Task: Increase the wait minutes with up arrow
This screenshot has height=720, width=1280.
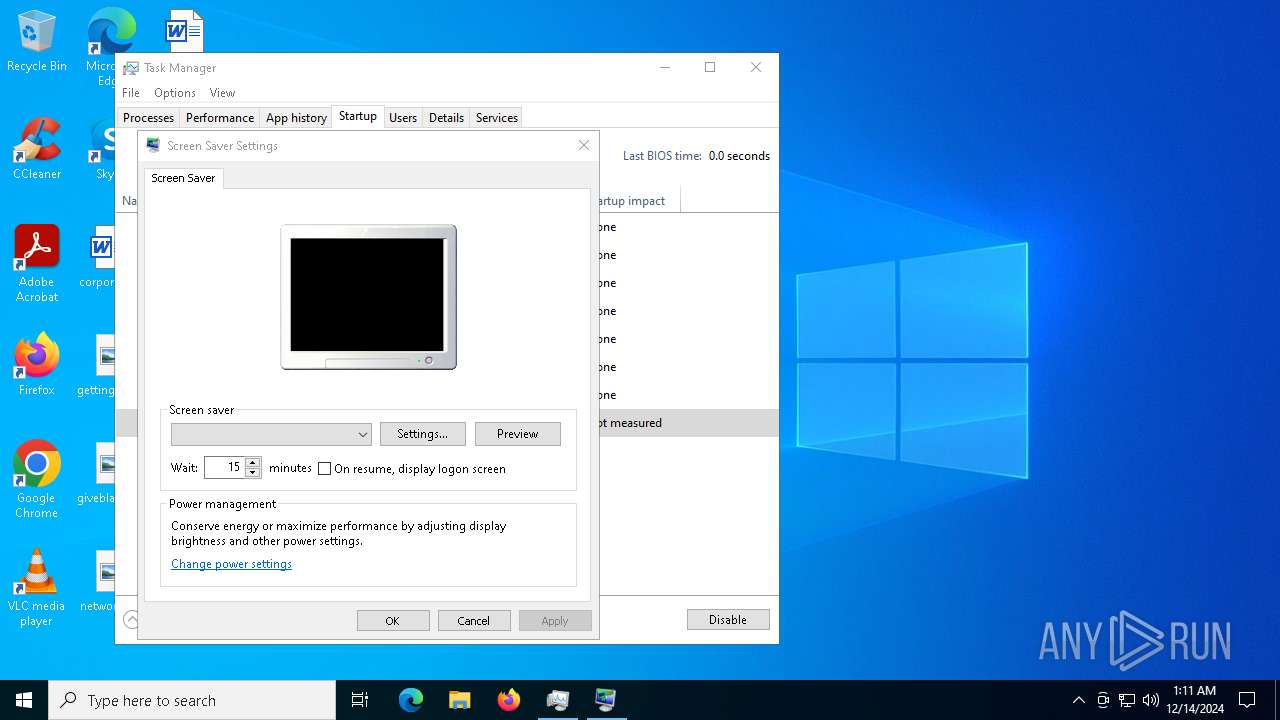Action: coord(253,462)
